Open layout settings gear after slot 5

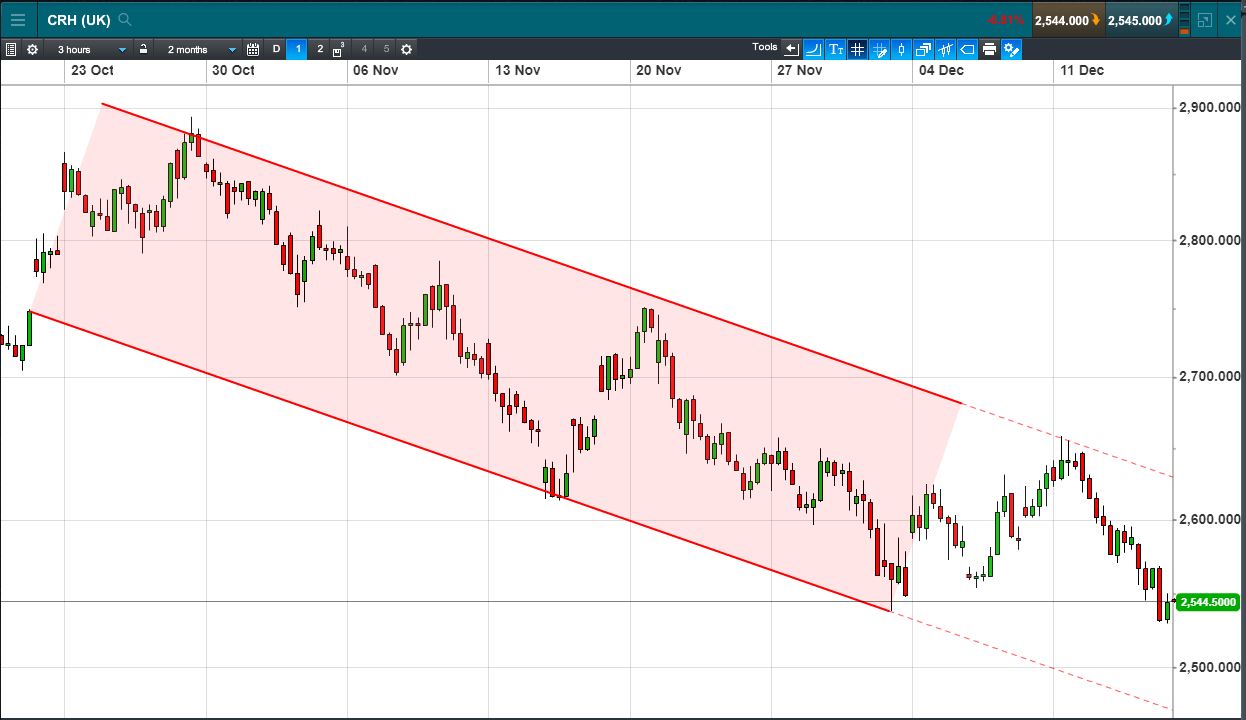coord(406,49)
